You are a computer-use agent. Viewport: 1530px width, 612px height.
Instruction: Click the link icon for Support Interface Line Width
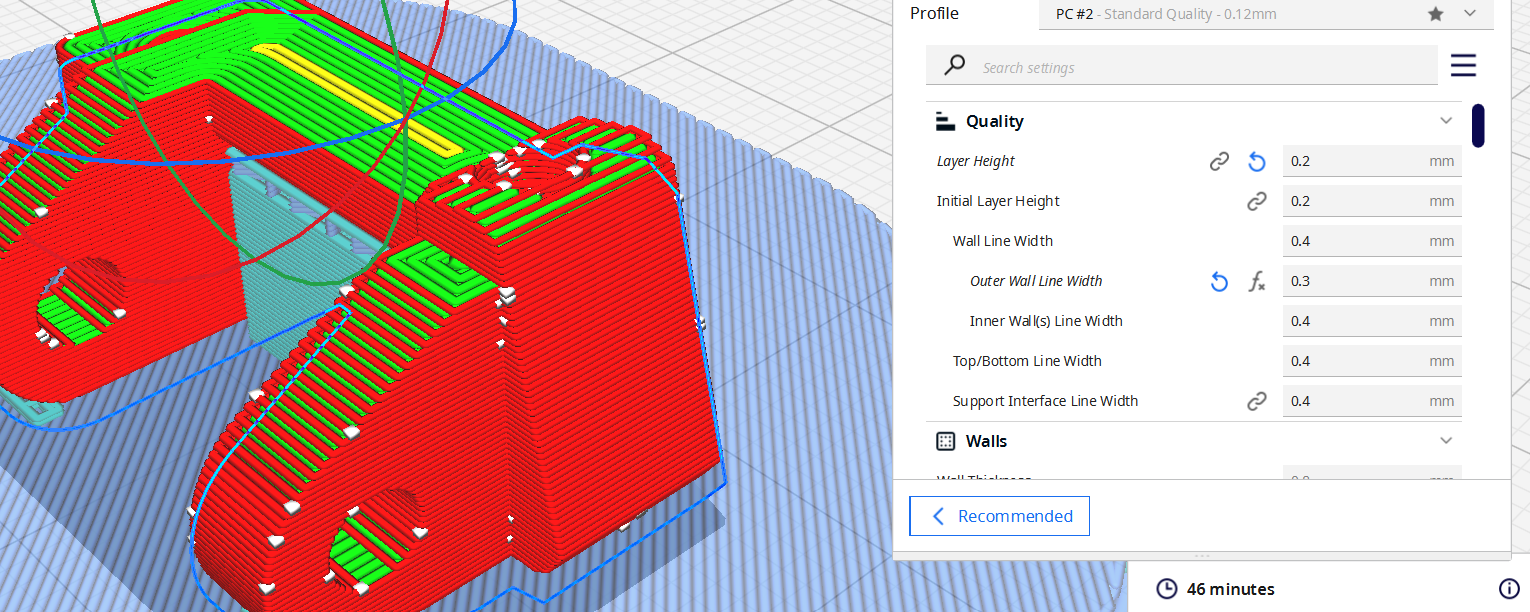[x=1257, y=401]
